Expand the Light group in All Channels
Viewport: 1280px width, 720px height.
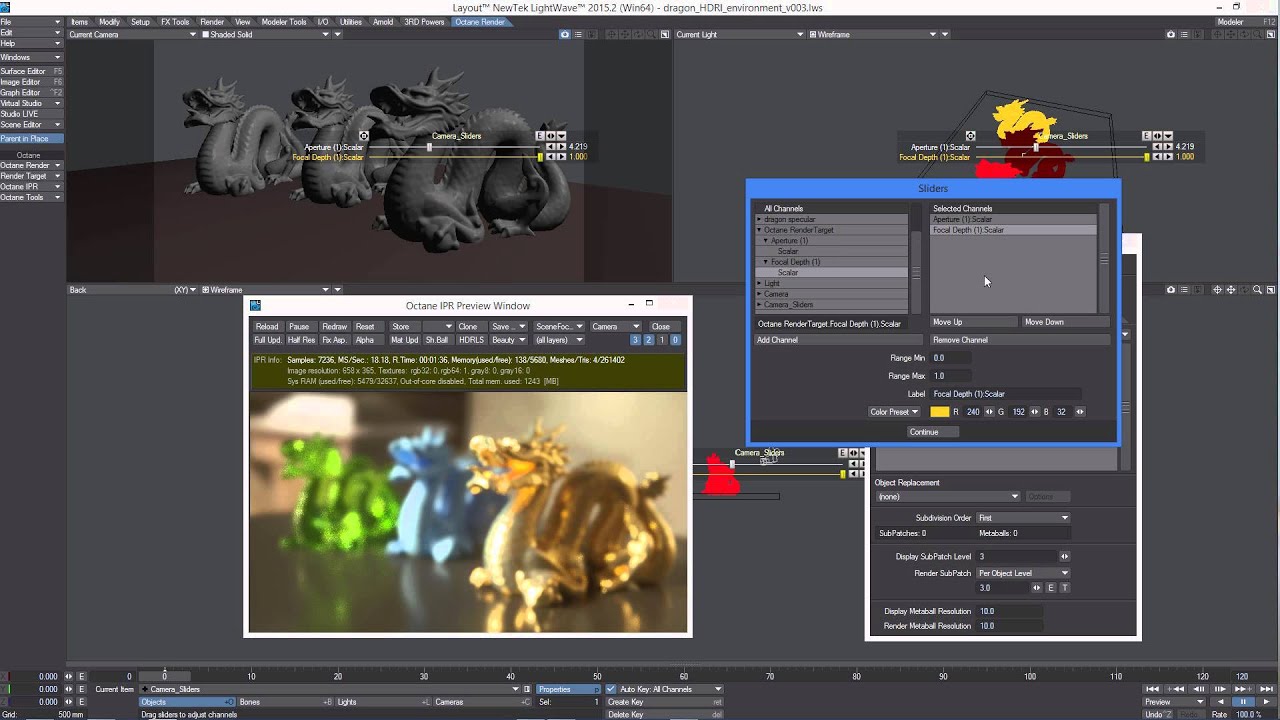[x=769, y=283]
